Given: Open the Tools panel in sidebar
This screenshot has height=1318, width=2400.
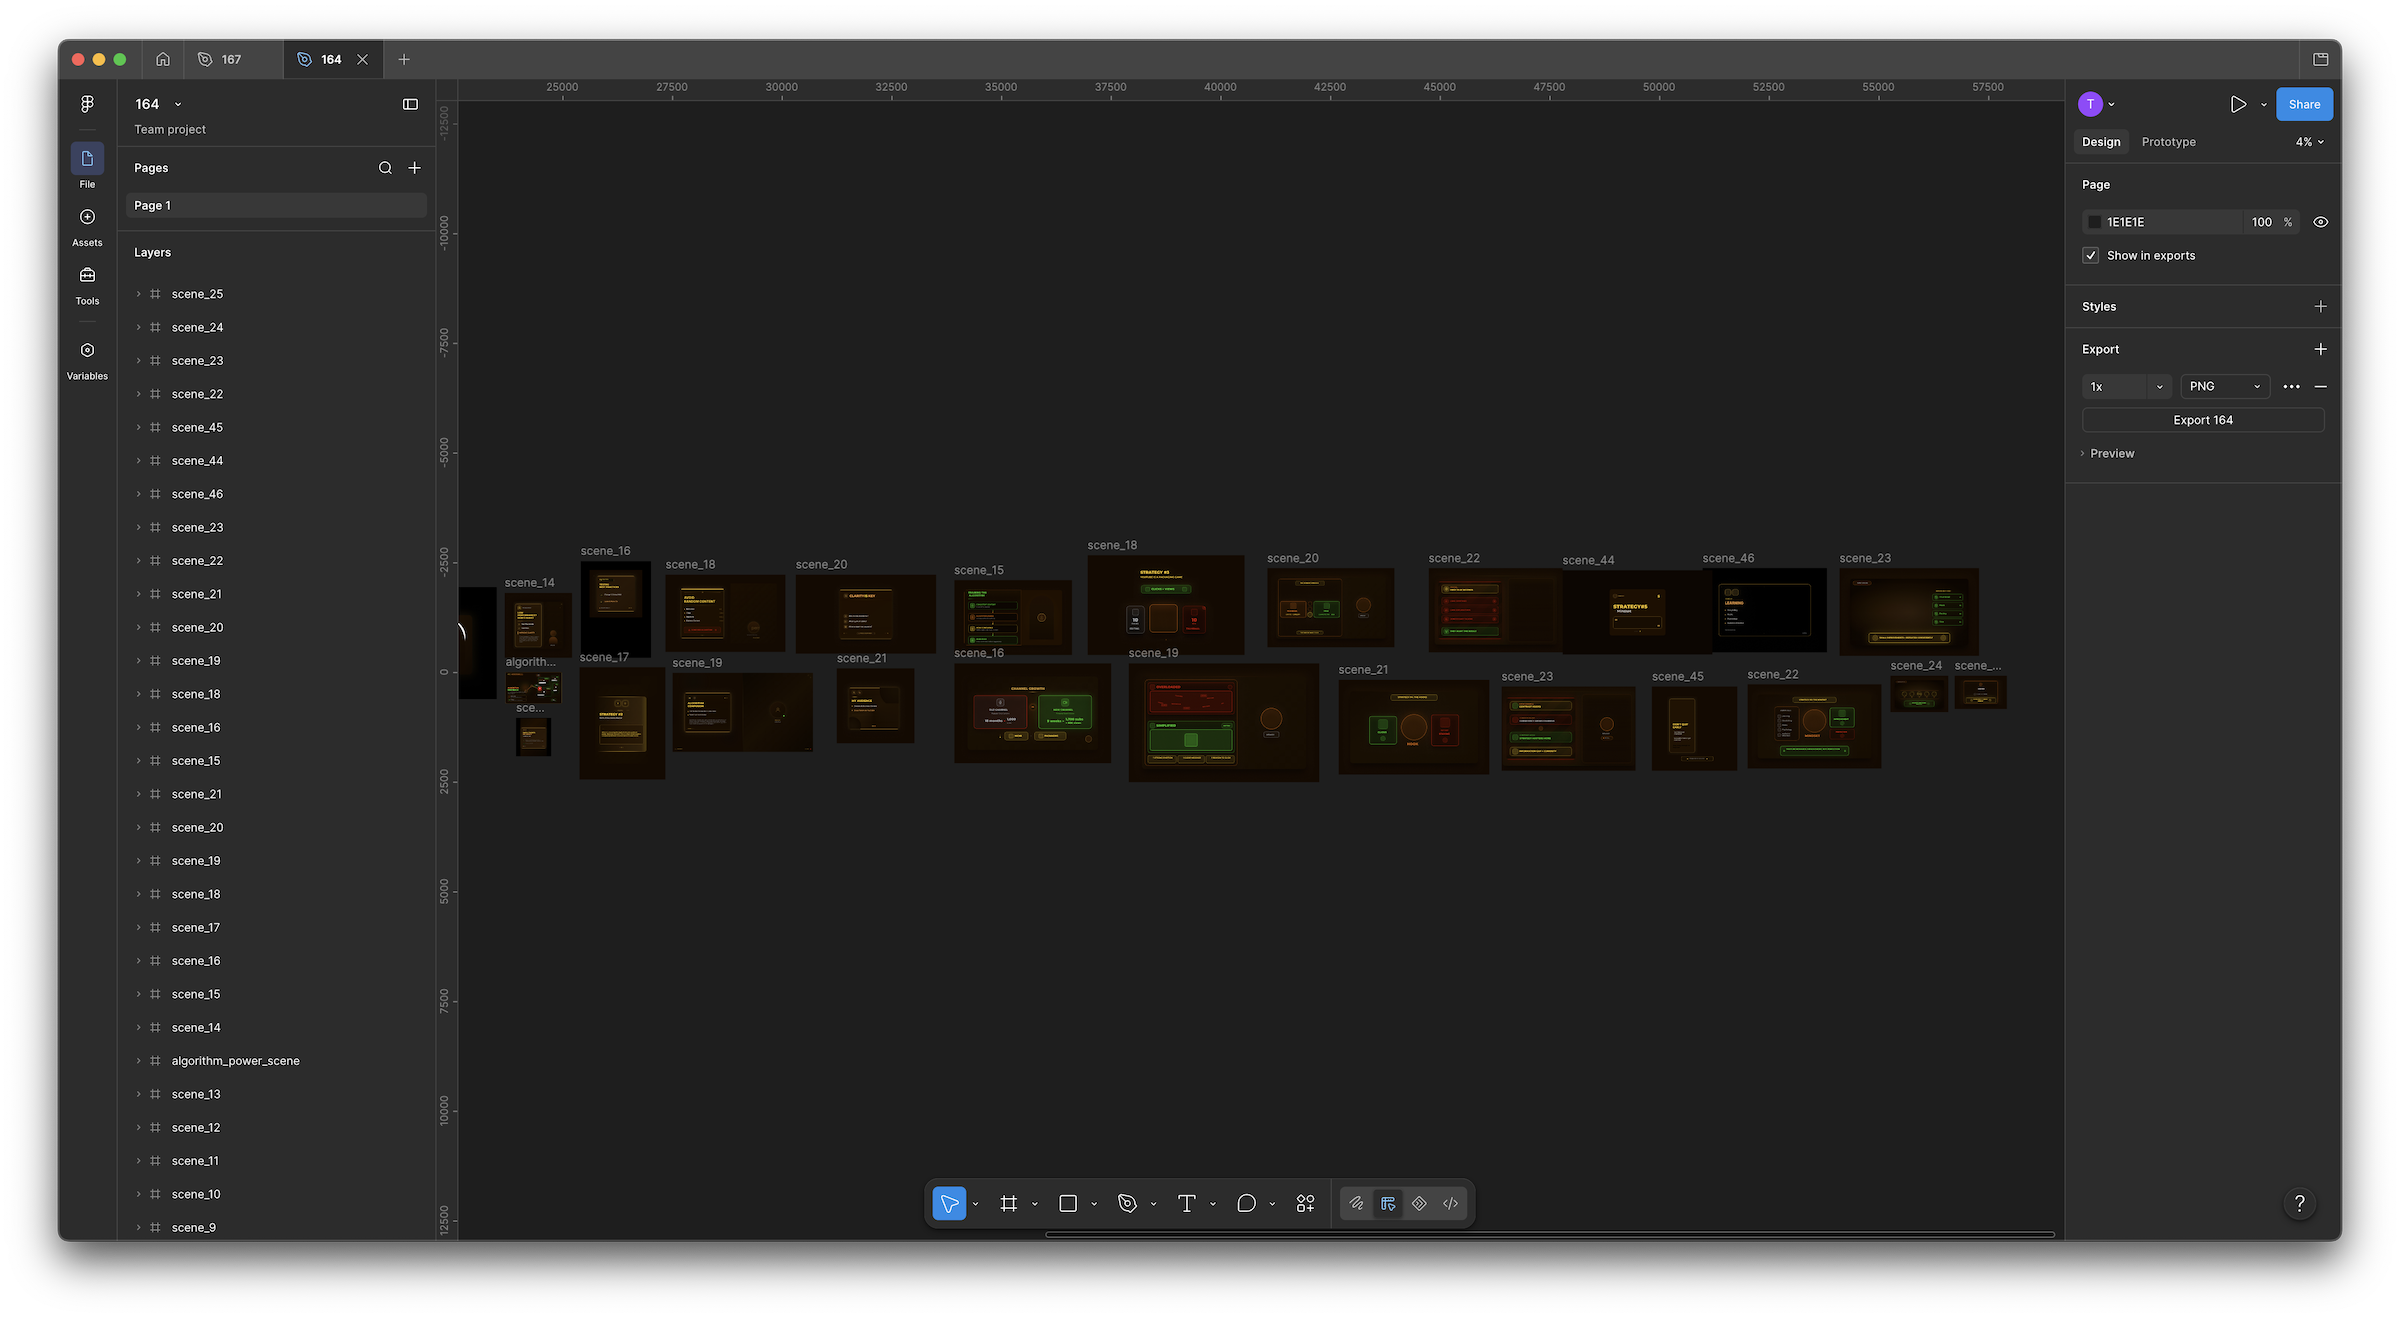Looking at the screenshot, I should tap(87, 285).
